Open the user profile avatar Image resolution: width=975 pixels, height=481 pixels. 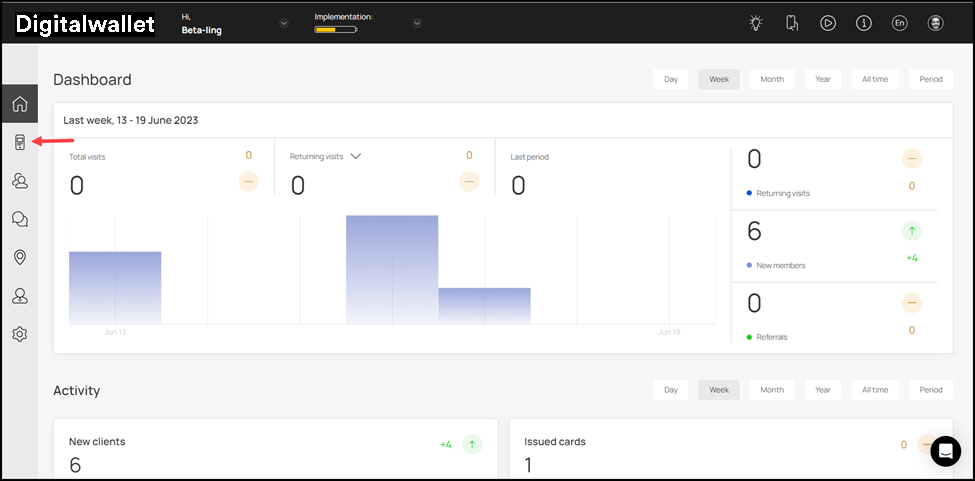935,23
